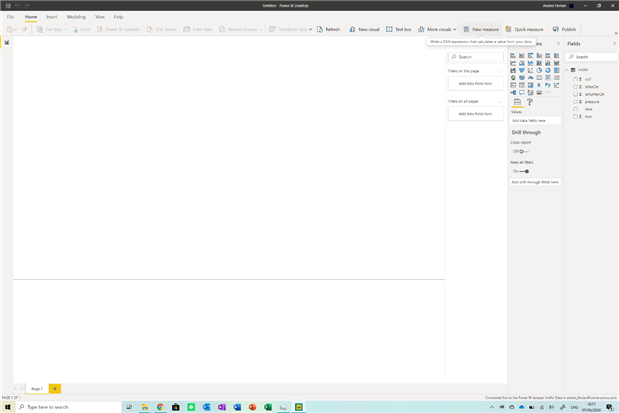Click the New measure button
Image resolution: width=619 pixels, height=413 pixels.
point(481,29)
